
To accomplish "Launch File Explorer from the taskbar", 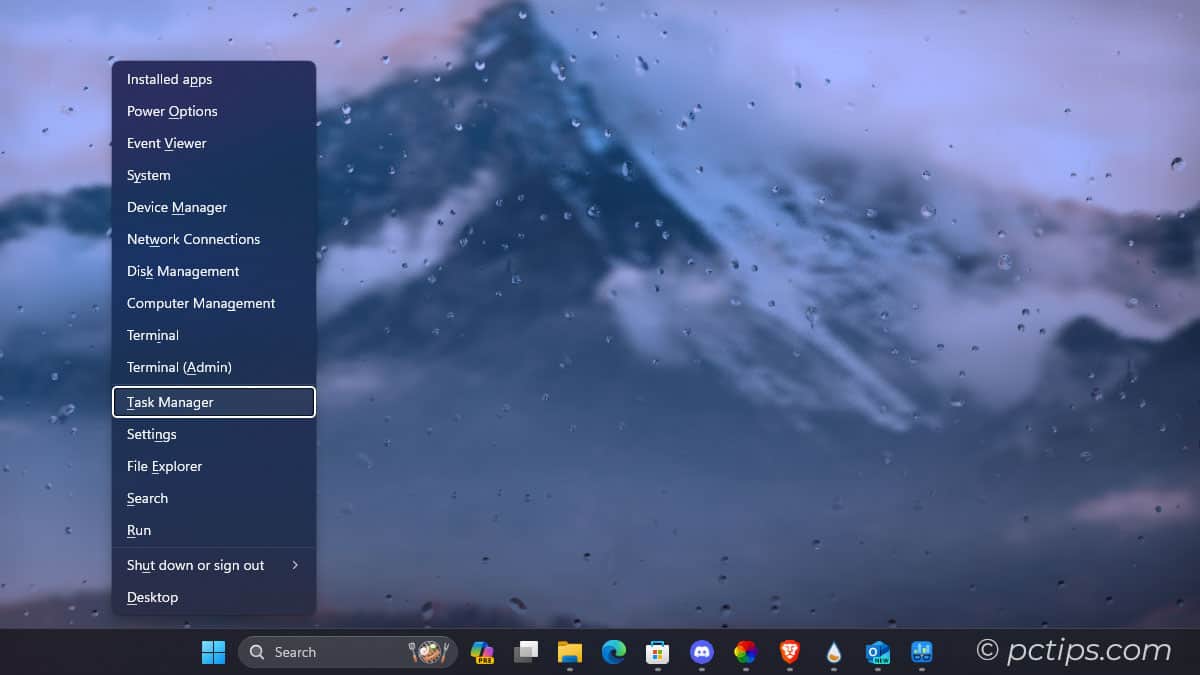I will pyautogui.click(x=570, y=652).
